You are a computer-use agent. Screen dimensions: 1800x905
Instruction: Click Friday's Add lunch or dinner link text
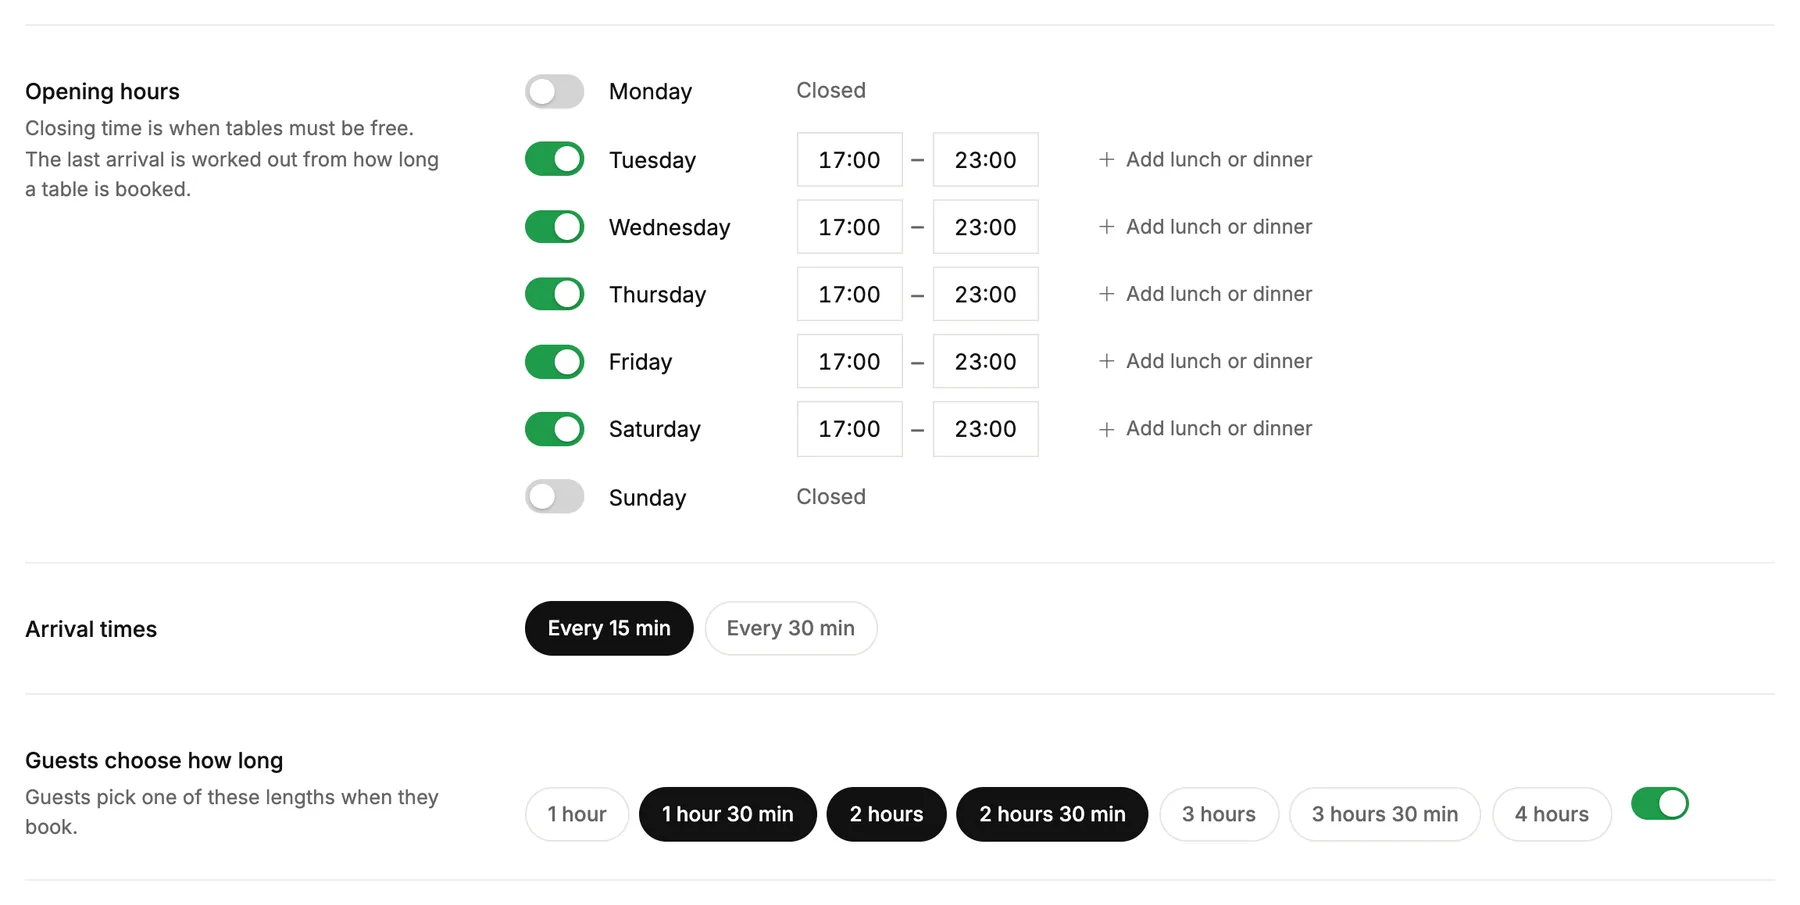(x=1219, y=361)
